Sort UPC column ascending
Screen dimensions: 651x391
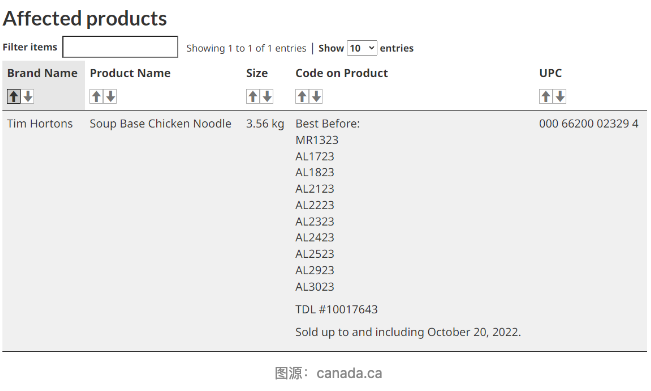coord(546,96)
